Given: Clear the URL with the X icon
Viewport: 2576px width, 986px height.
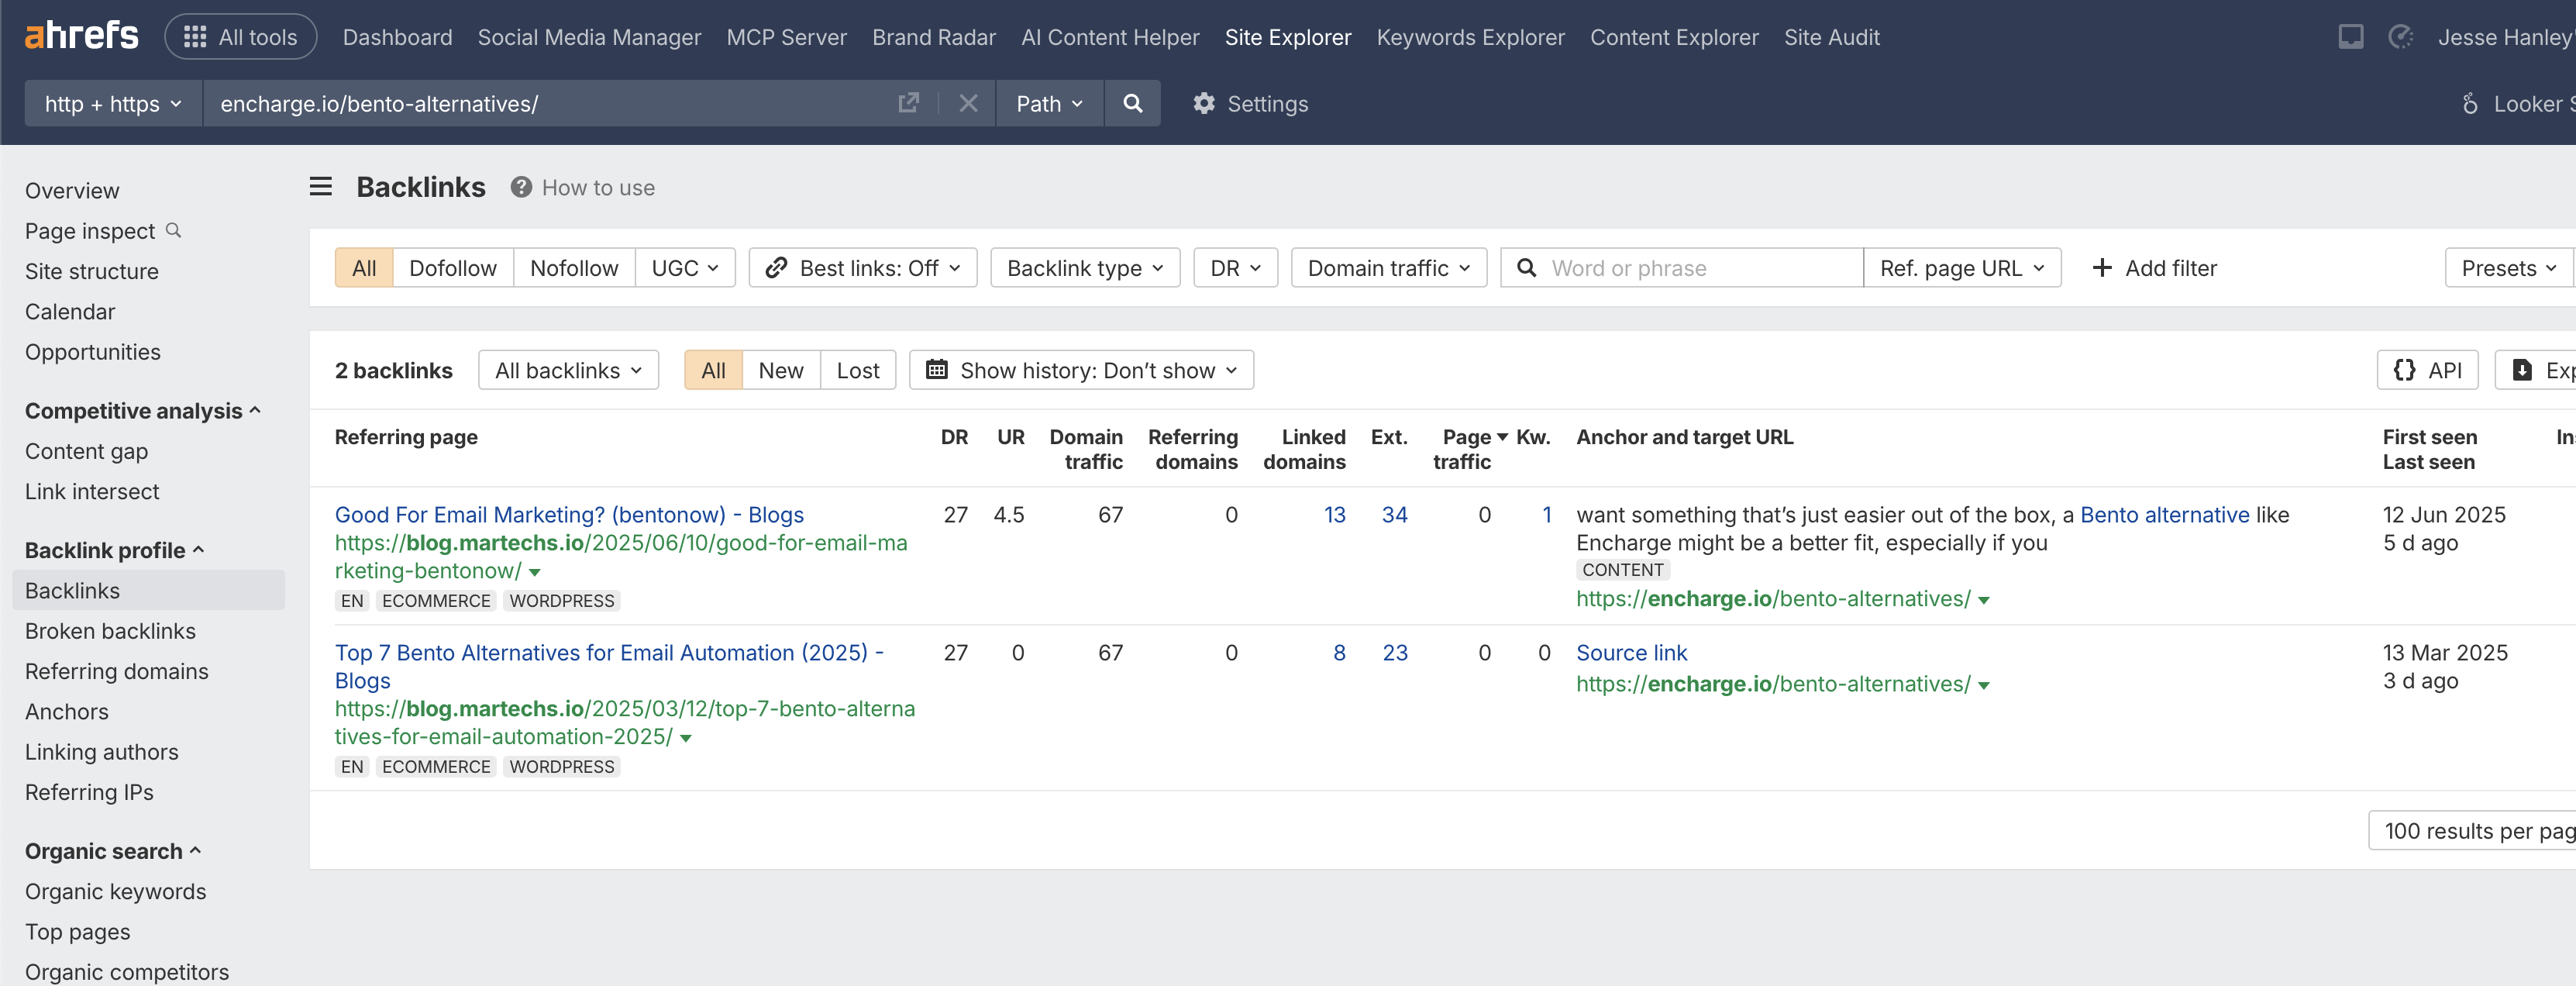Looking at the screenshot, I should tap(967, 104).
